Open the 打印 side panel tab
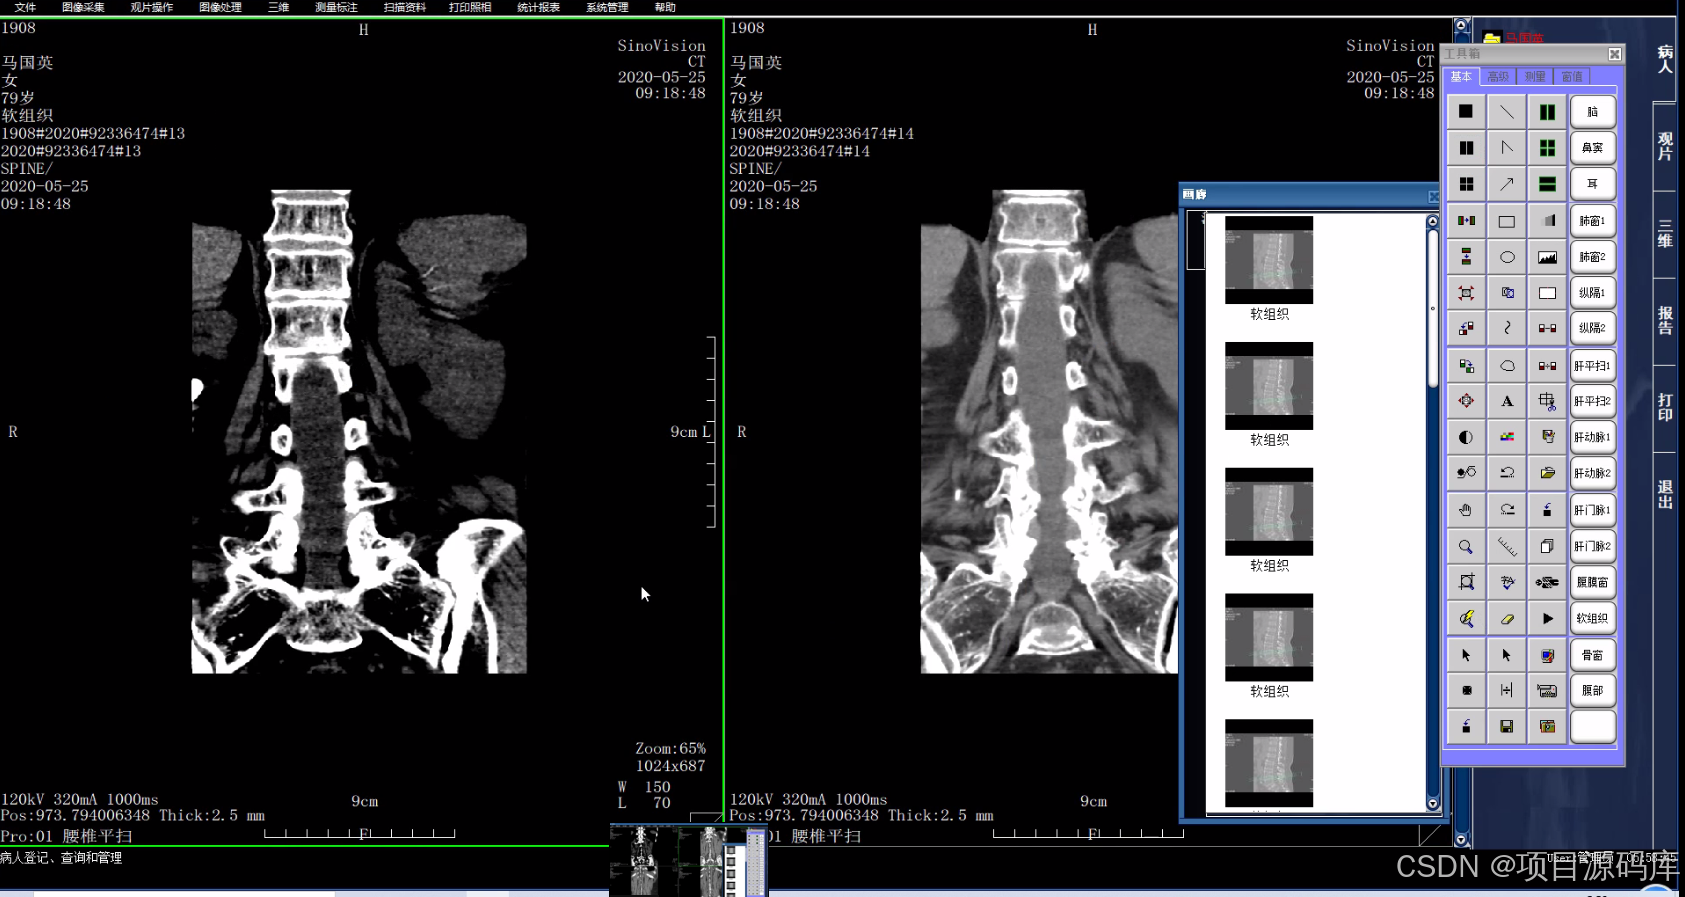This screenshot has height=897, width=1685. (1665, 407)
